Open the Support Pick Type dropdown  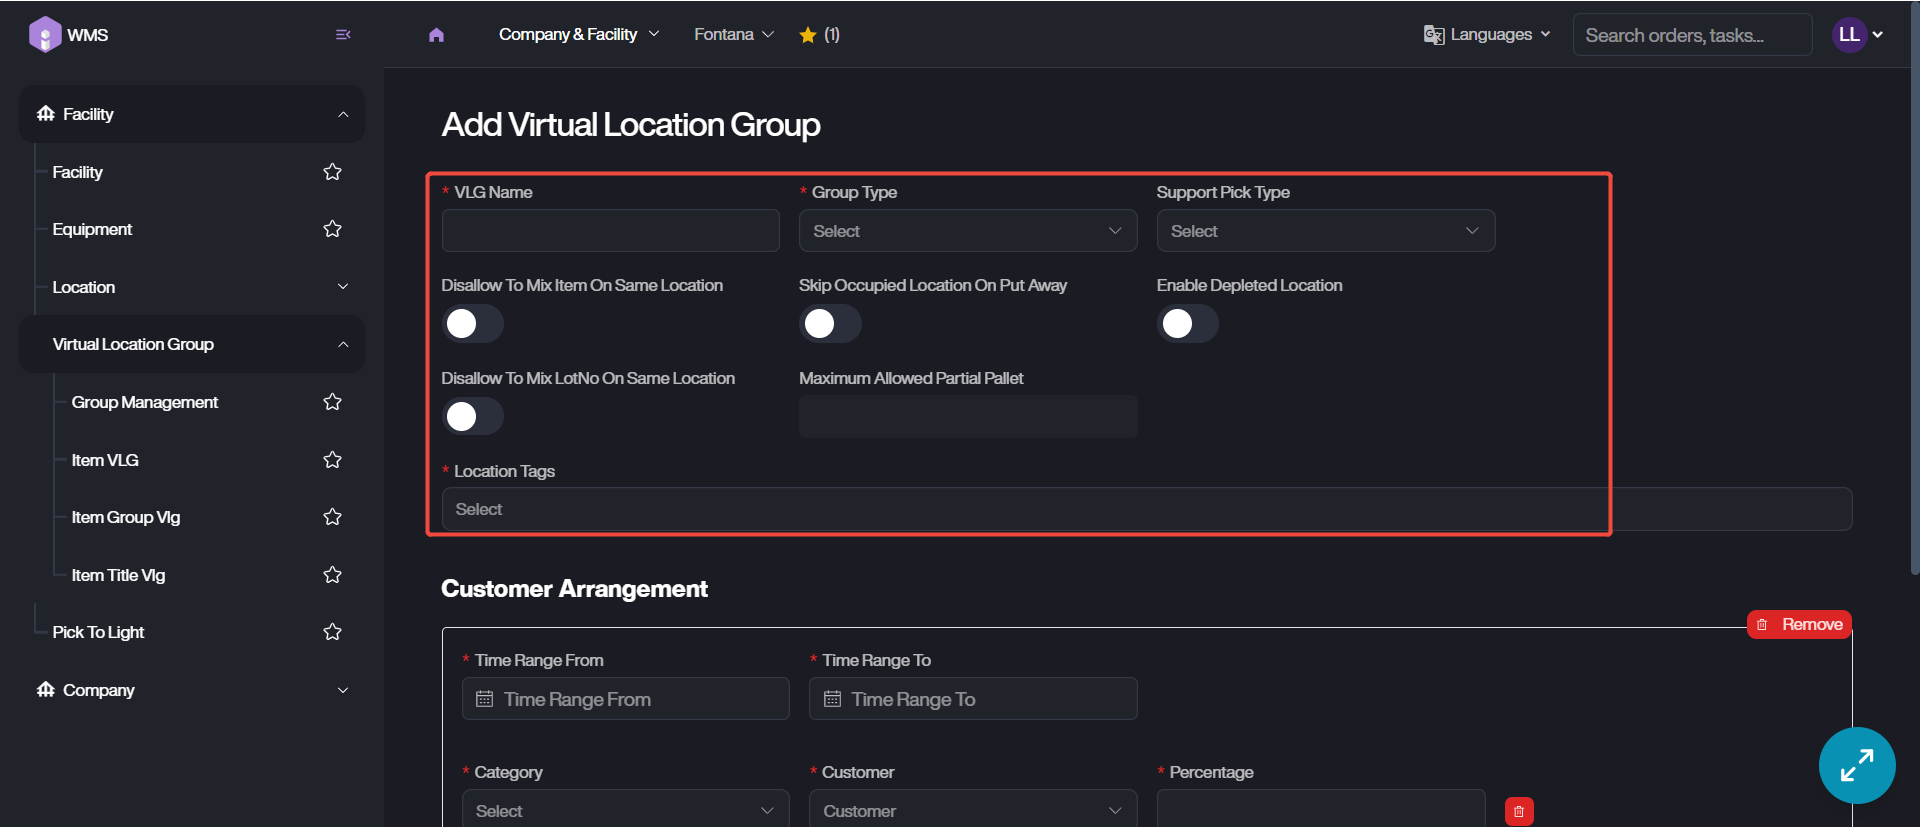(x=1325, y=231)
